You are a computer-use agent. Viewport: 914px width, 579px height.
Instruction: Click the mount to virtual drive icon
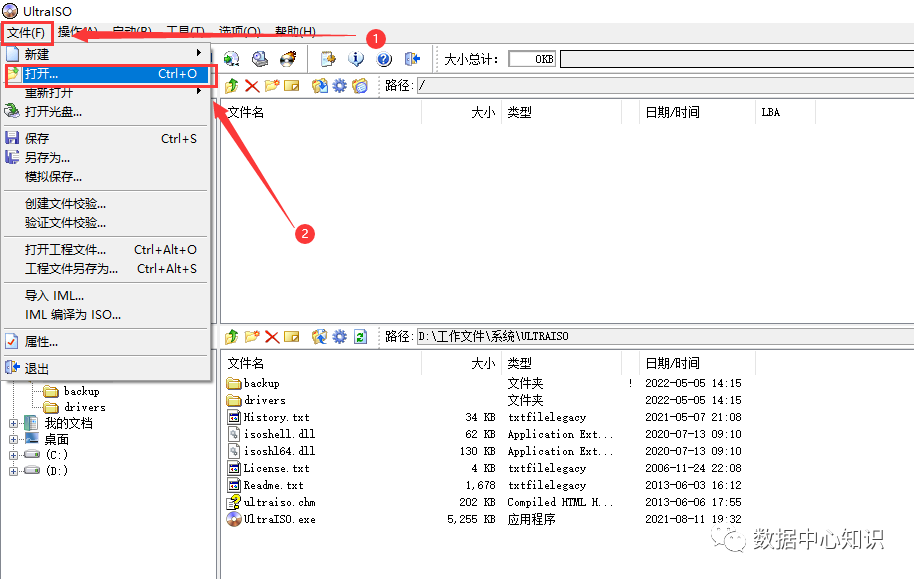260,59
